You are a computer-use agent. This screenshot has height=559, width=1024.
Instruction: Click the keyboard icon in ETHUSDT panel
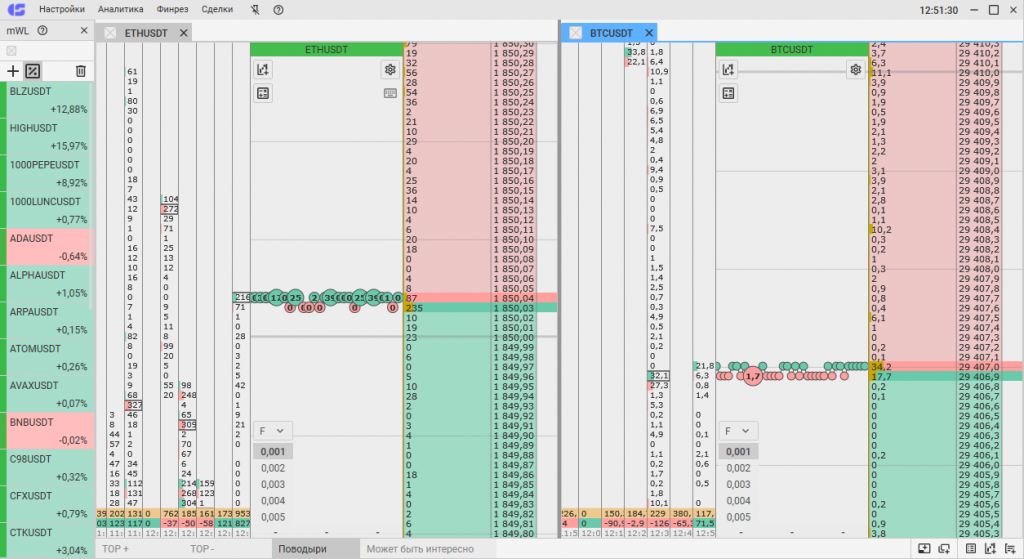coord(389,93)
